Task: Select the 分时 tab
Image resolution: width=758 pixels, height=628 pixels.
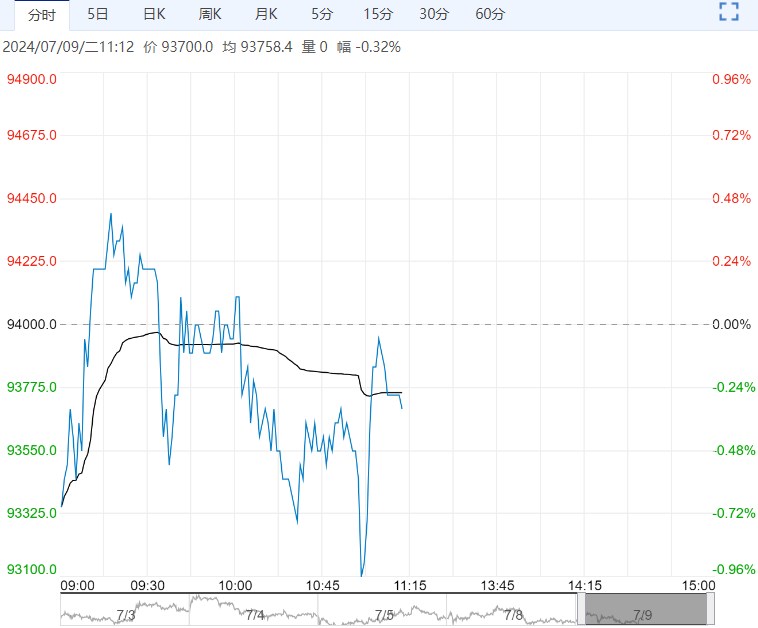Action: point(42,15)
